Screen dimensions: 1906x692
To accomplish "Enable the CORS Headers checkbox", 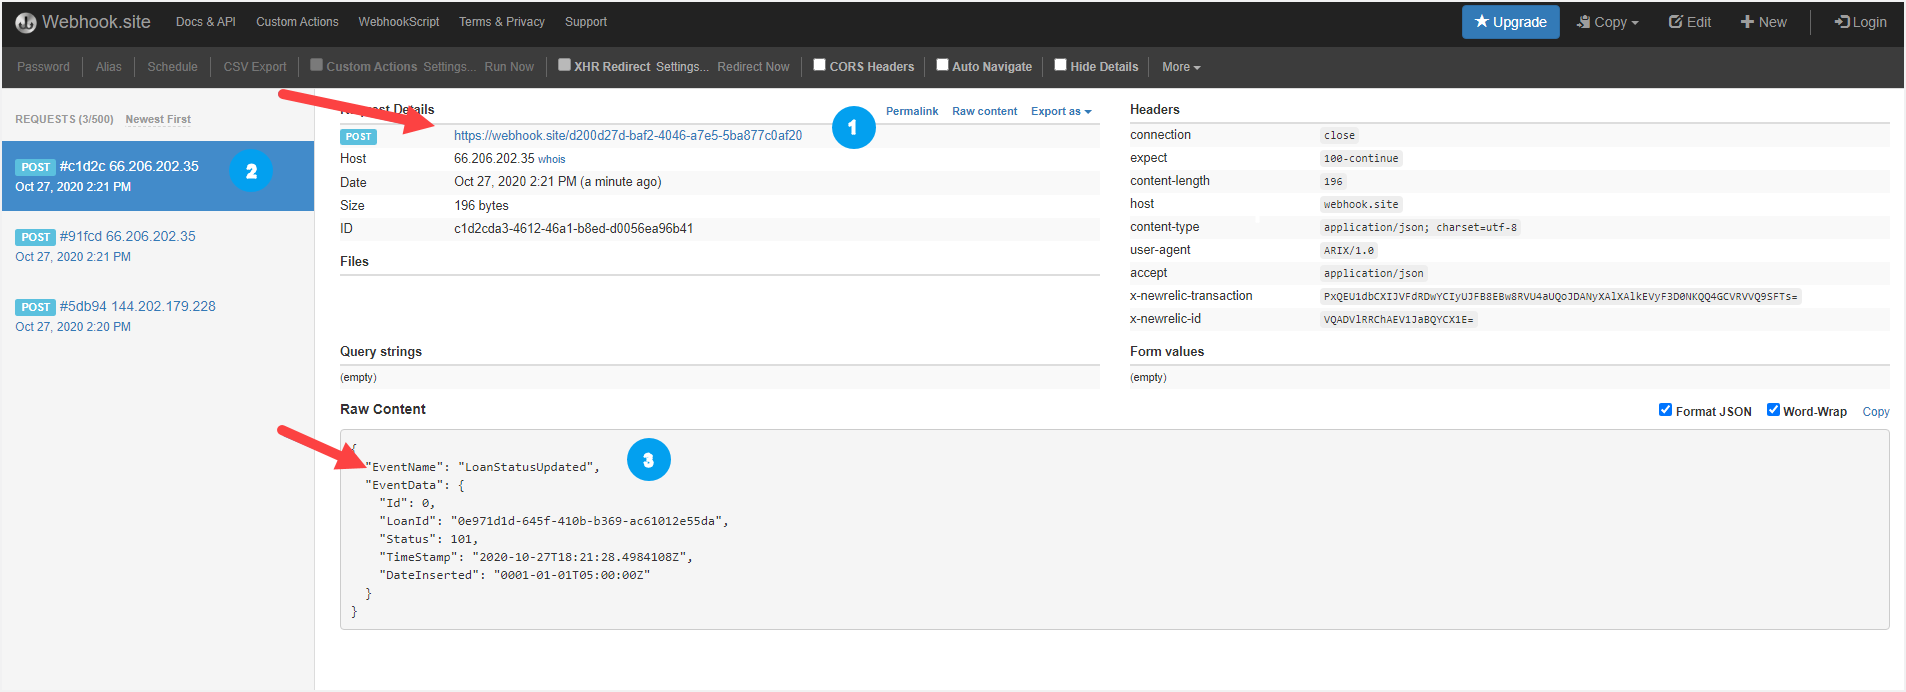I will tap(819, 65).
